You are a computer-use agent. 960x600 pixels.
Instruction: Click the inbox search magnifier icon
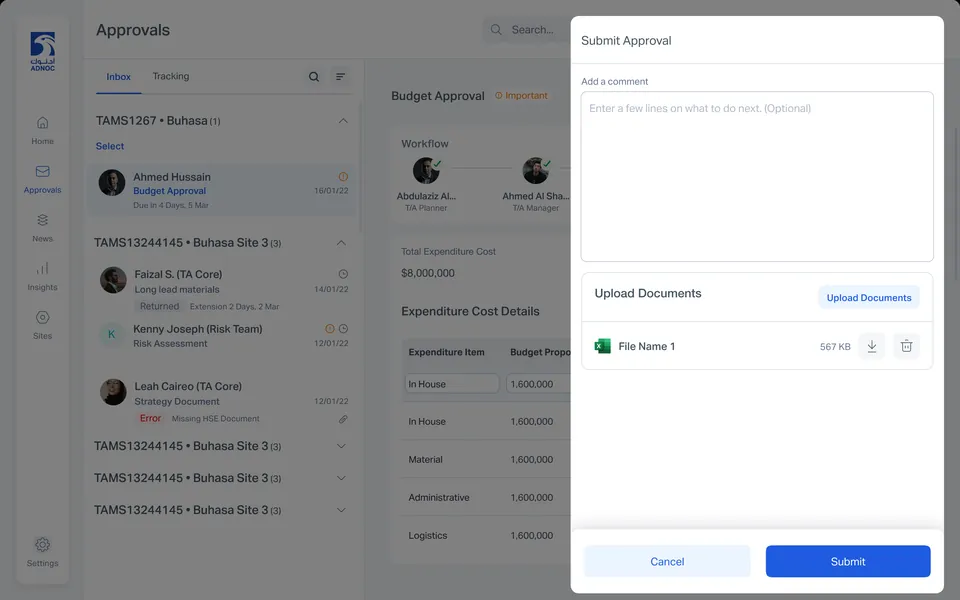(313, 77)
